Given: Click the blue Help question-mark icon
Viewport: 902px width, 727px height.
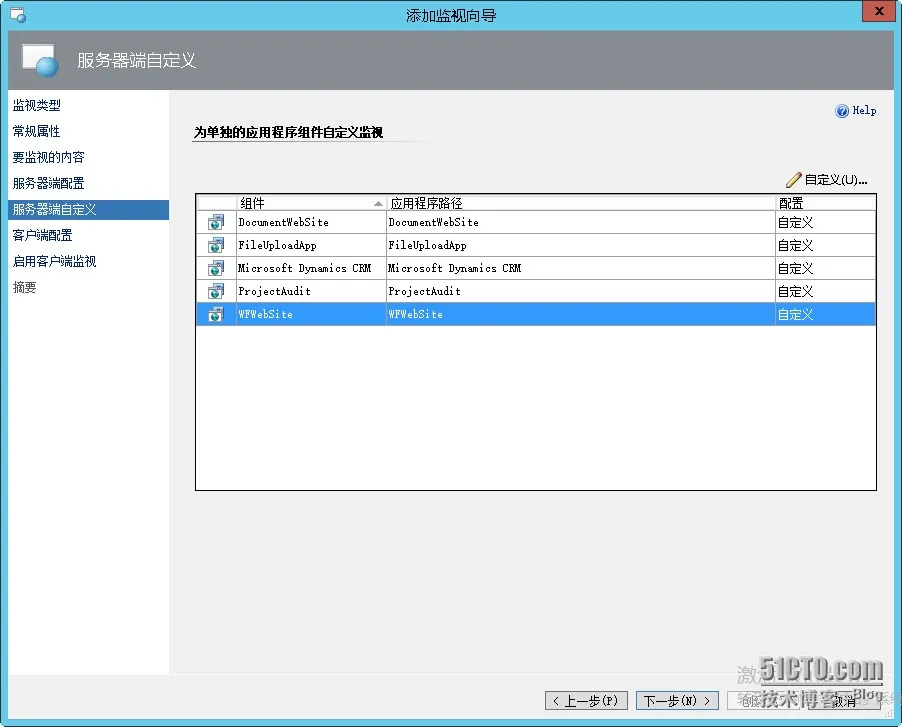Looking at the screenshot, I should tap(842, 111).
